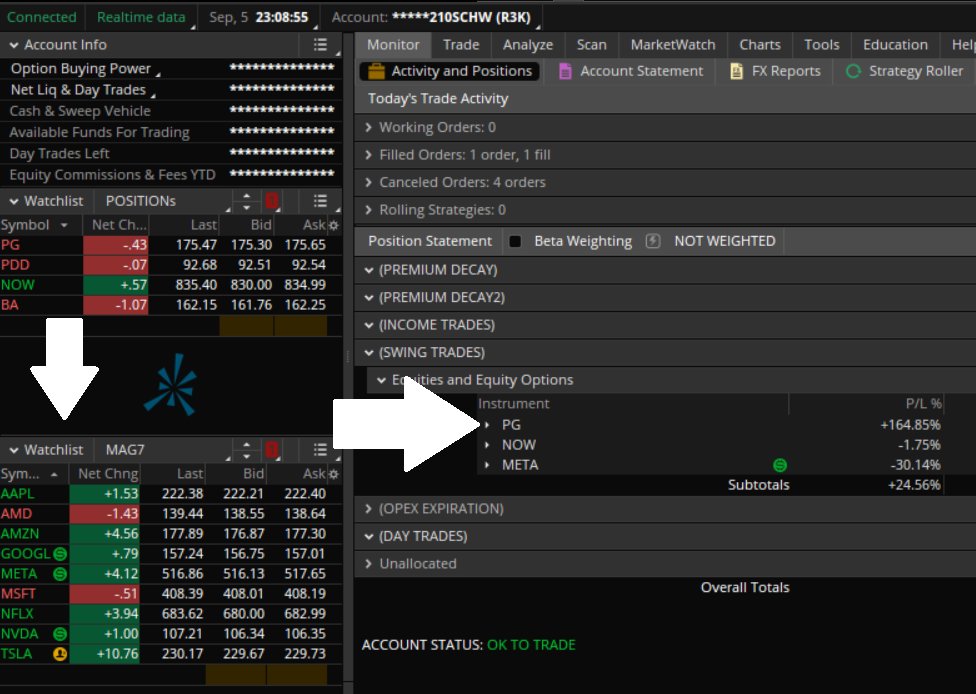Screen dimensions: 976x694
Task: Open MAG7 watchlist name dropdown
Action: 162,449
